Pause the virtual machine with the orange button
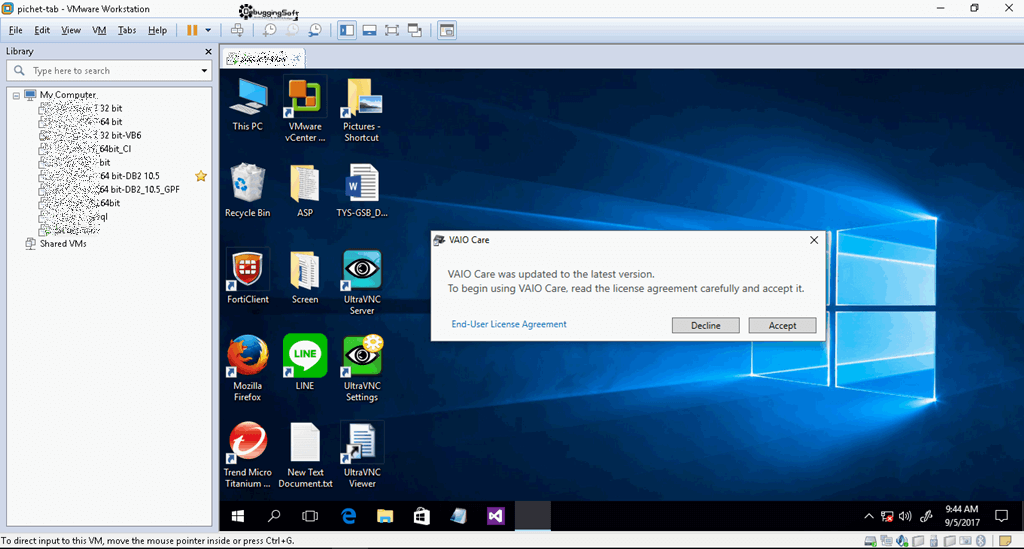Image resolution: width=1024 pixels, height=549 pixels. 192,30
